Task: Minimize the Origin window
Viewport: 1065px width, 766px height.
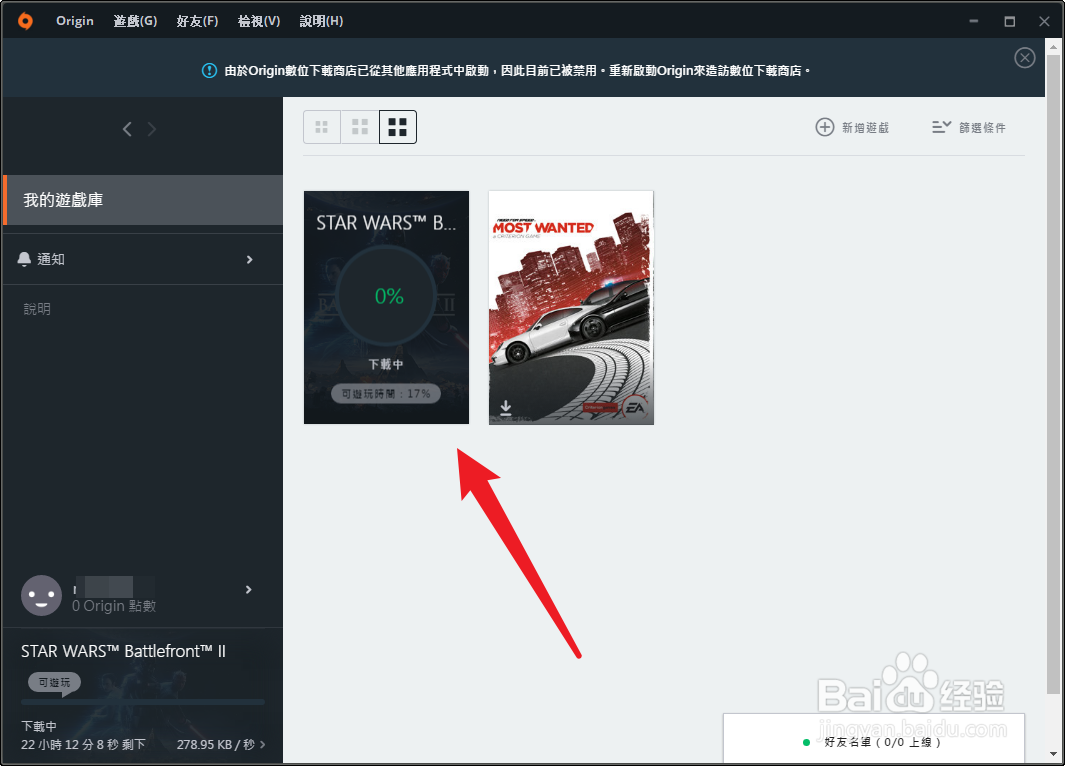Action: point(974,21)
